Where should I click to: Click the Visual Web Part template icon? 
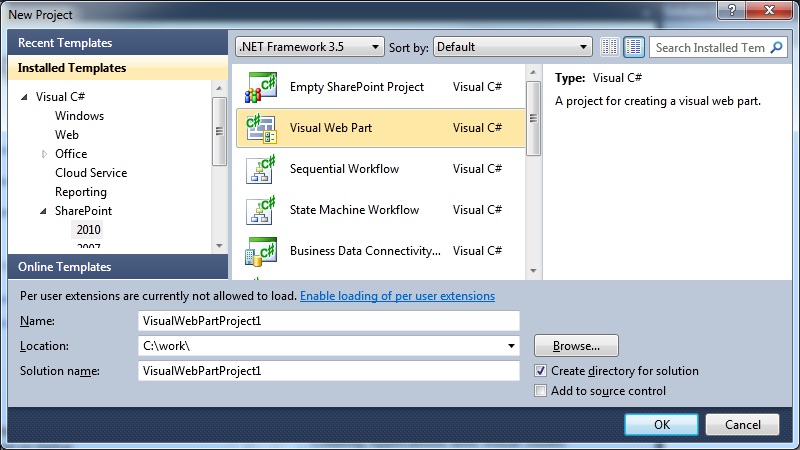tap(261, 128)
